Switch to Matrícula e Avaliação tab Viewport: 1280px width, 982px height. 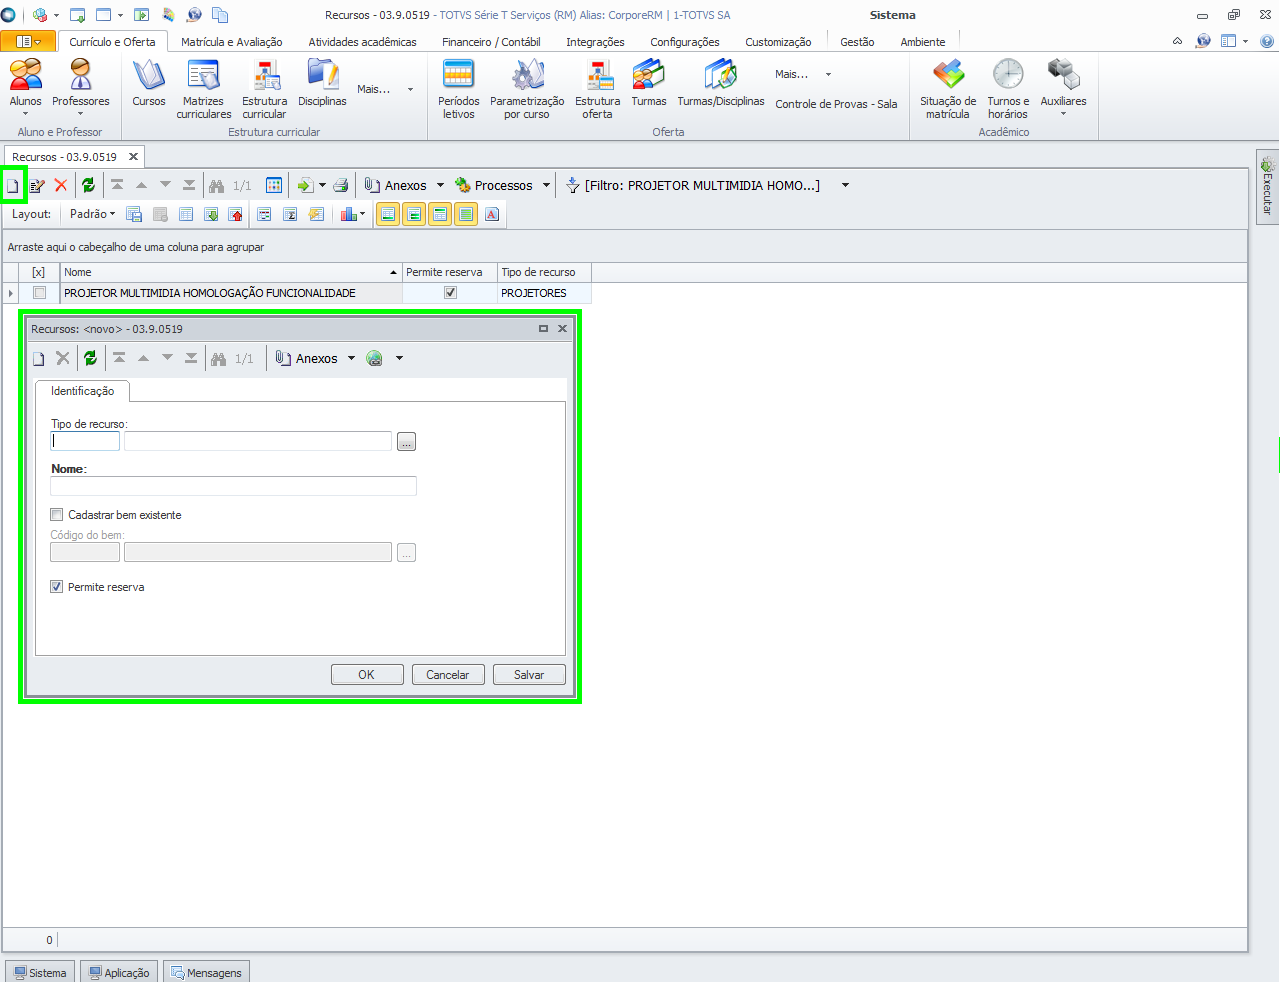tap(232, 42)
